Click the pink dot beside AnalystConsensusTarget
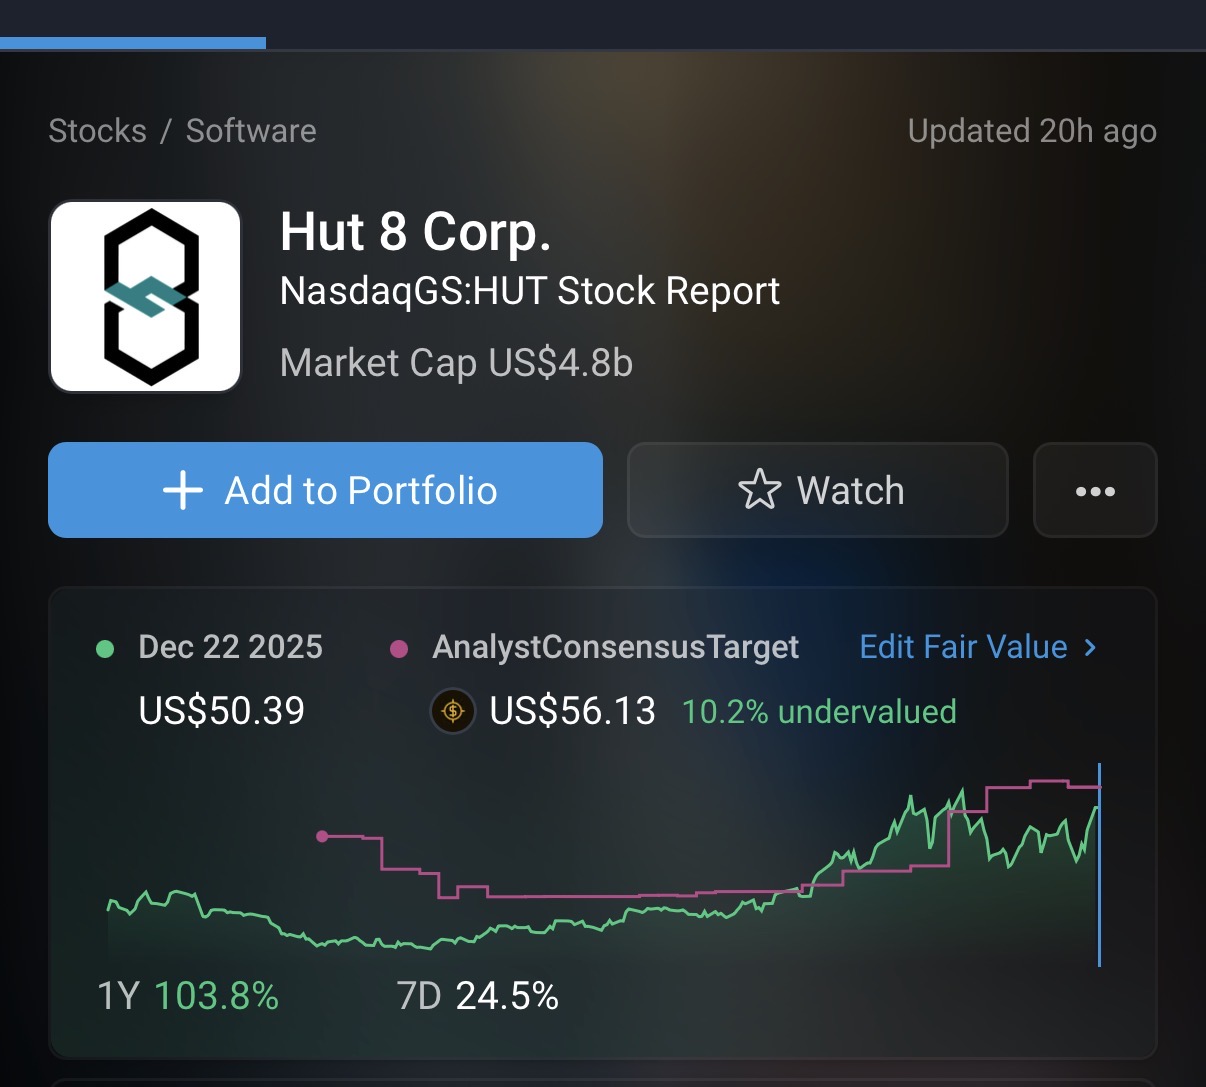 tap(399, 649)
